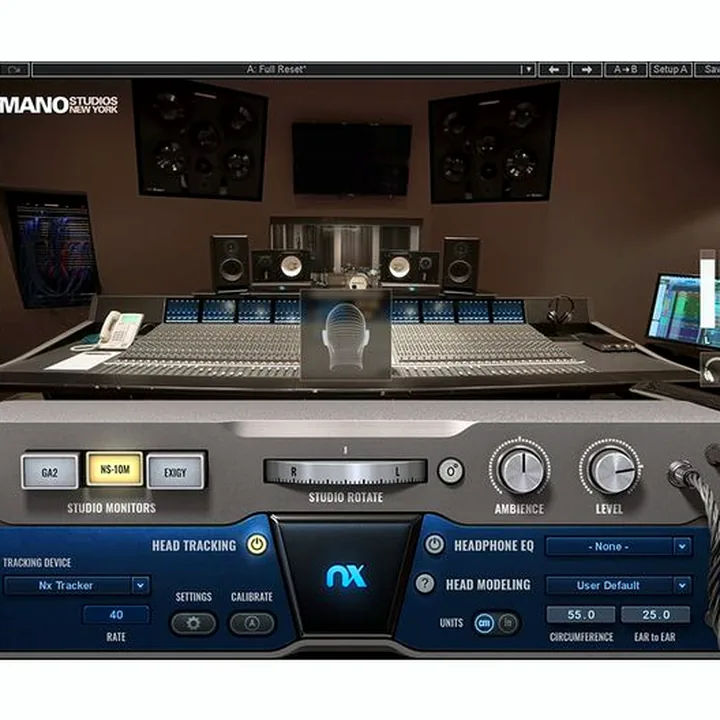Click the Rate value 40 field
Viewport: 720px width, 720px height.
point(116,614)
